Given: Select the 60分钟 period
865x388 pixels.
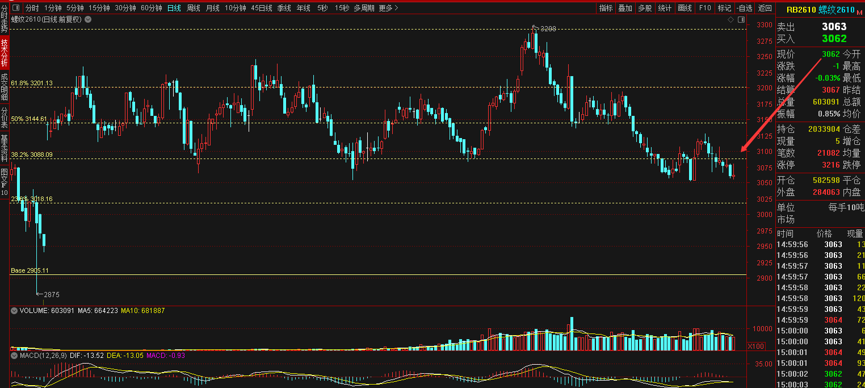Looking at the screenshot, I should [x=152, y=8].
